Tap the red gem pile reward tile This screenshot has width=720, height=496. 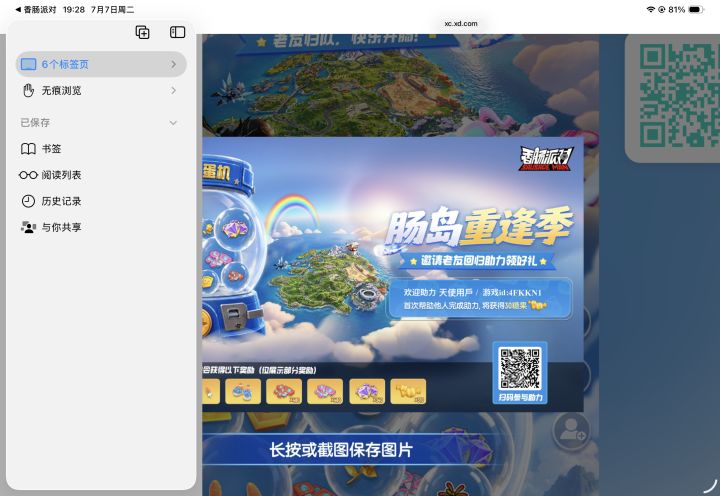click(284, 391)
